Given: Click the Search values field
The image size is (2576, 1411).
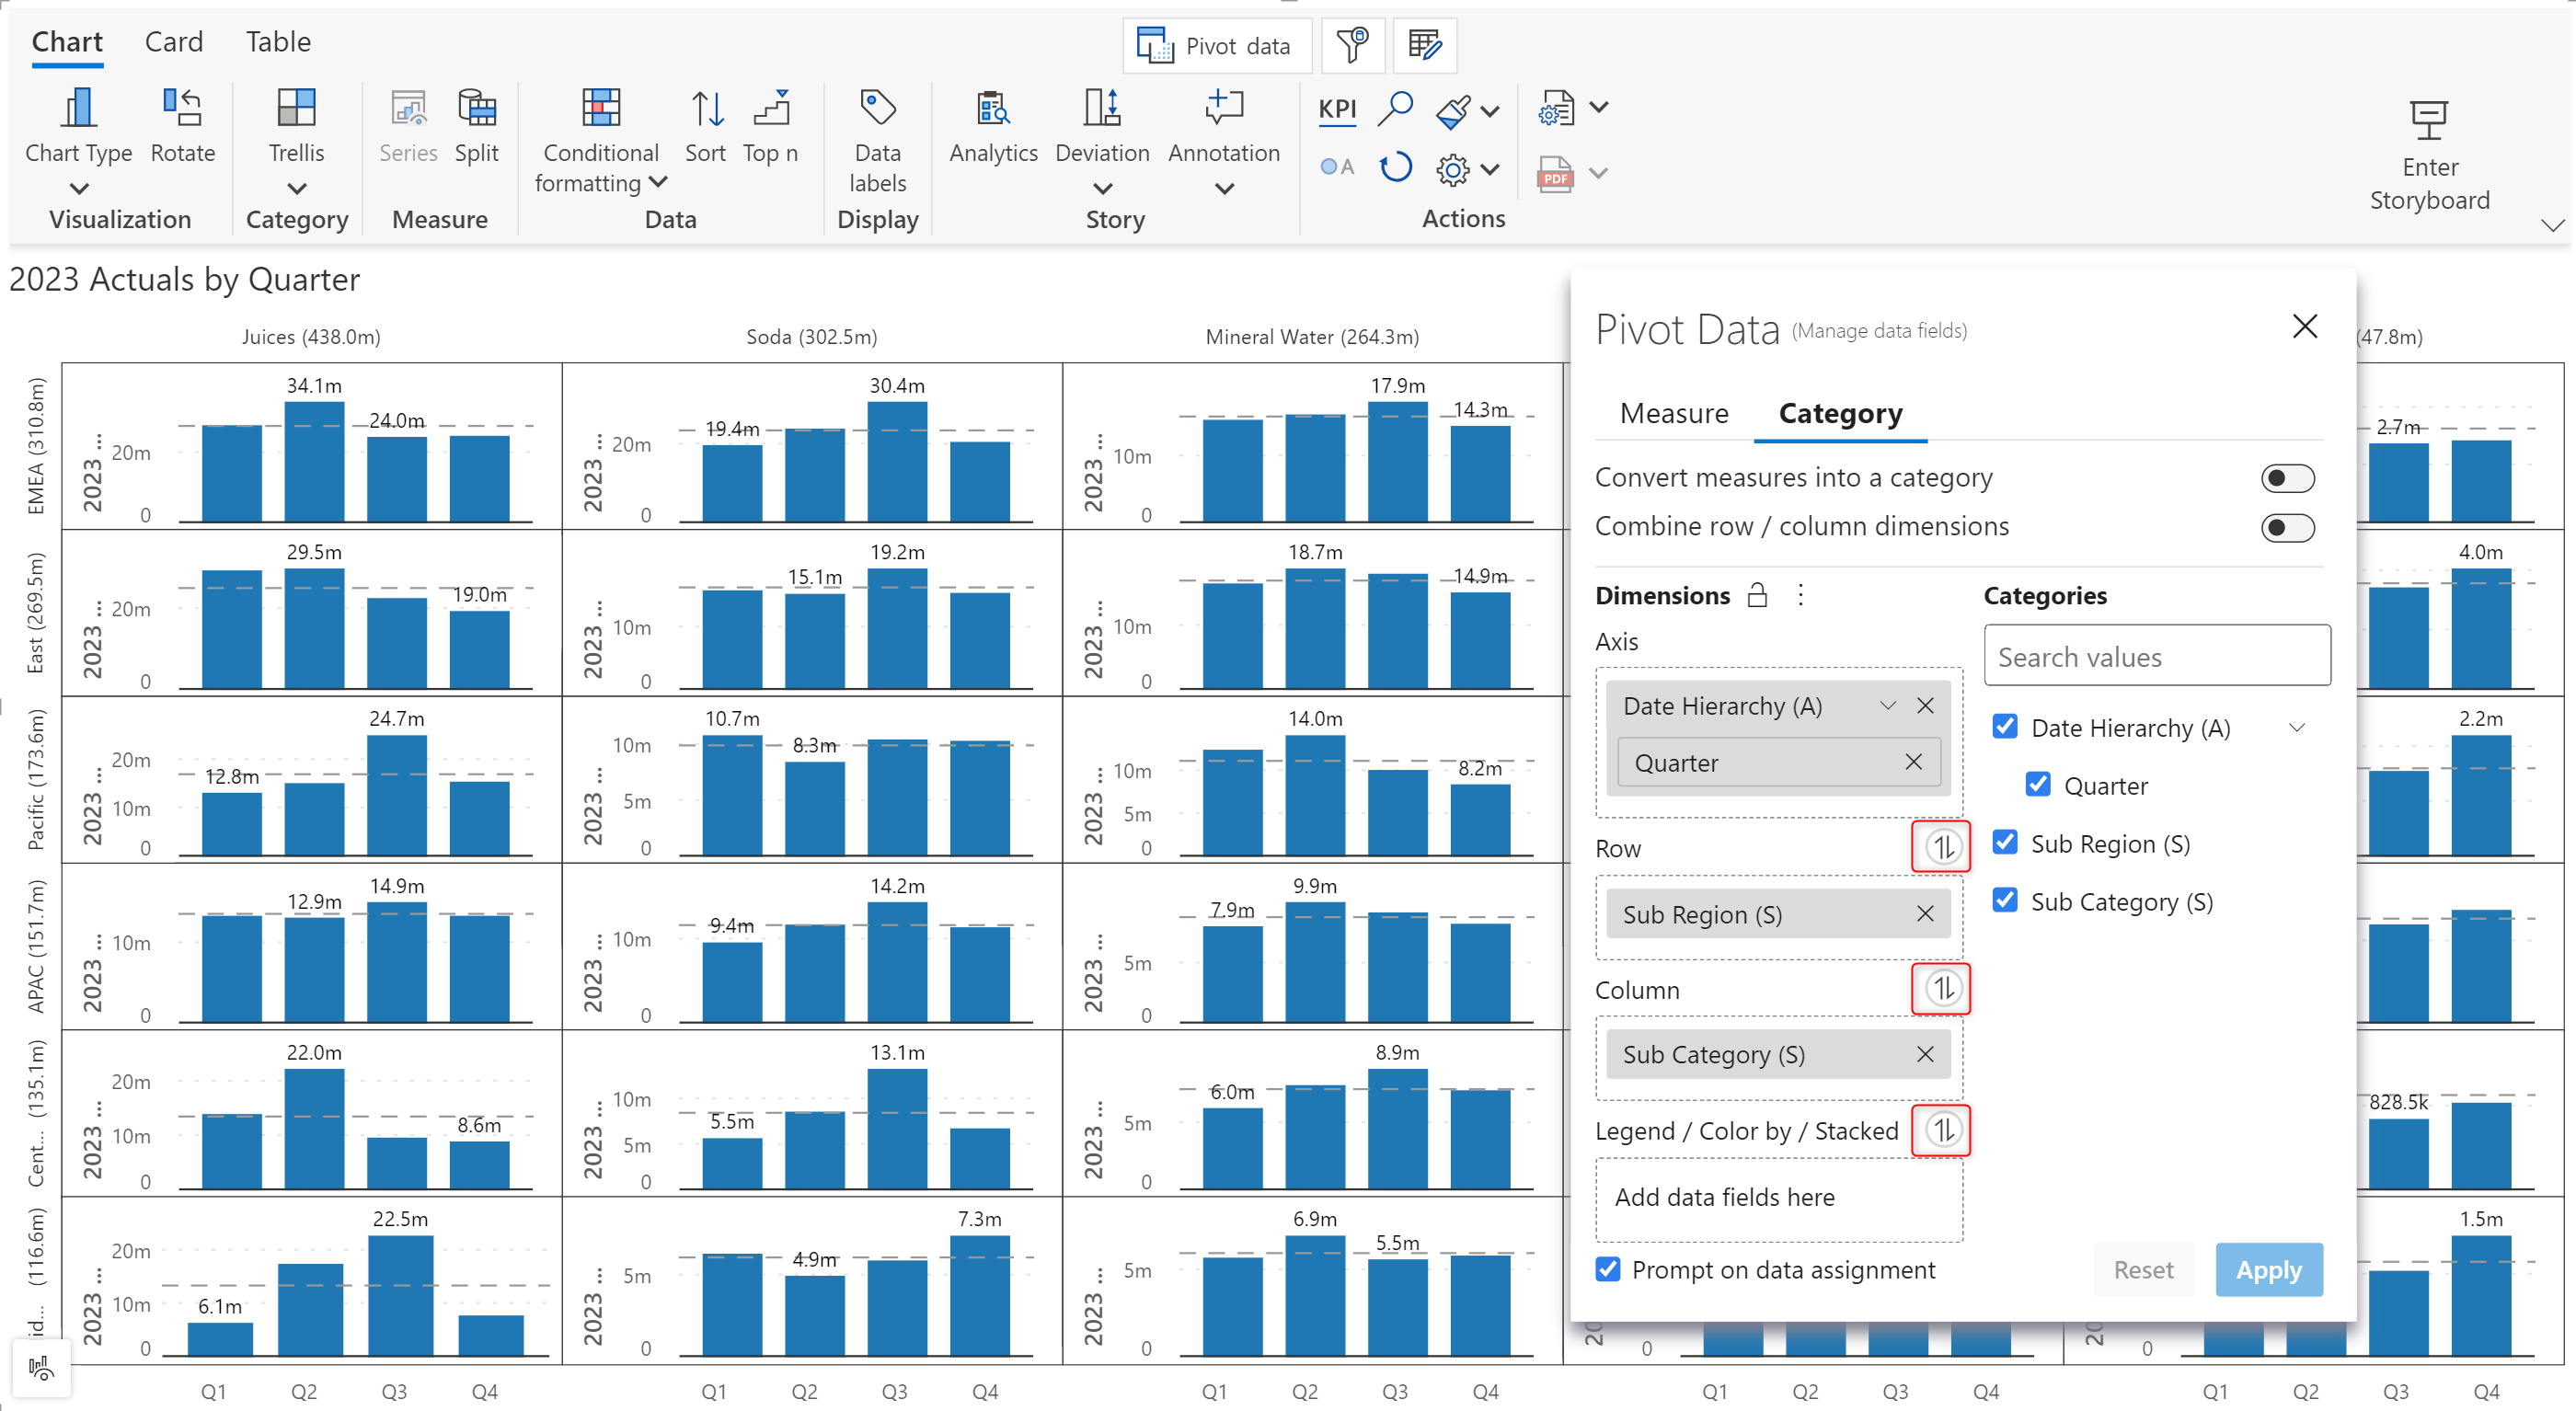Looking at the screenshot, I should point(2157,656).
